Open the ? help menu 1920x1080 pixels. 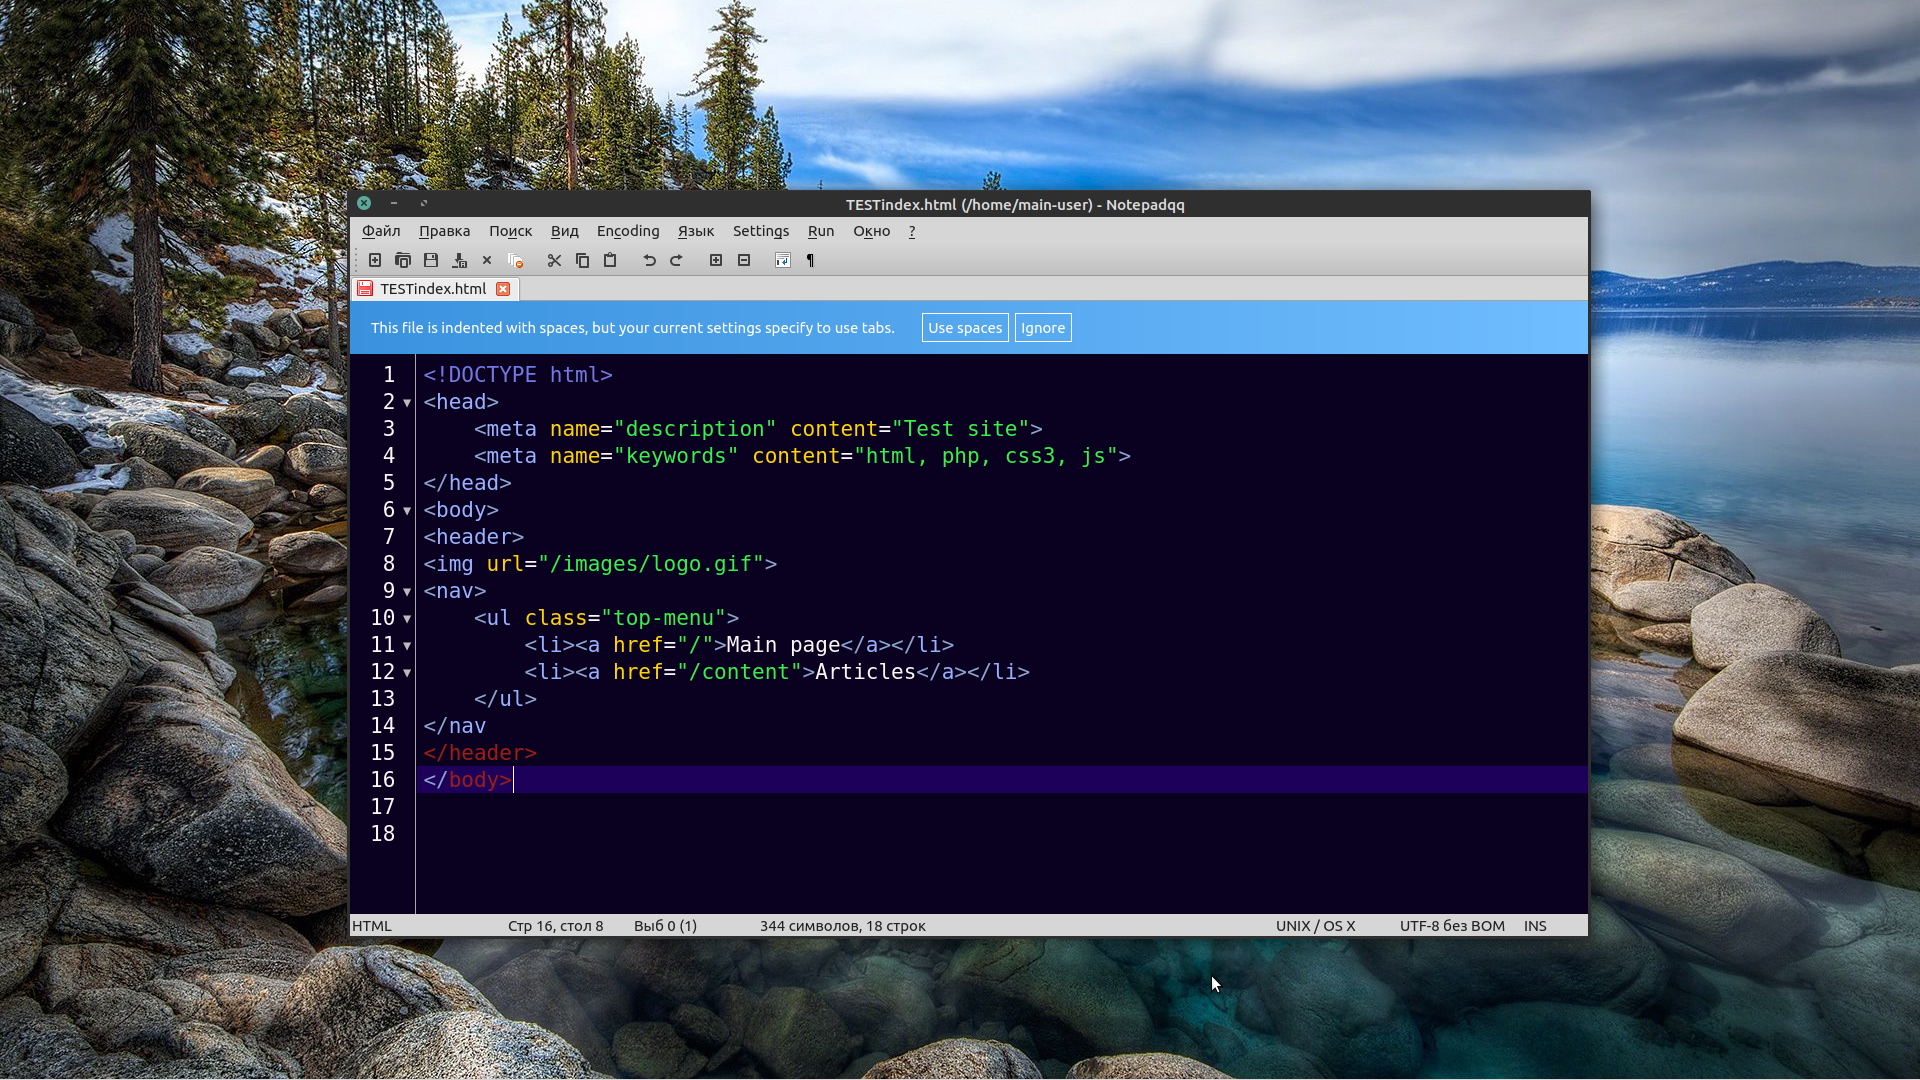click(912, 231)
